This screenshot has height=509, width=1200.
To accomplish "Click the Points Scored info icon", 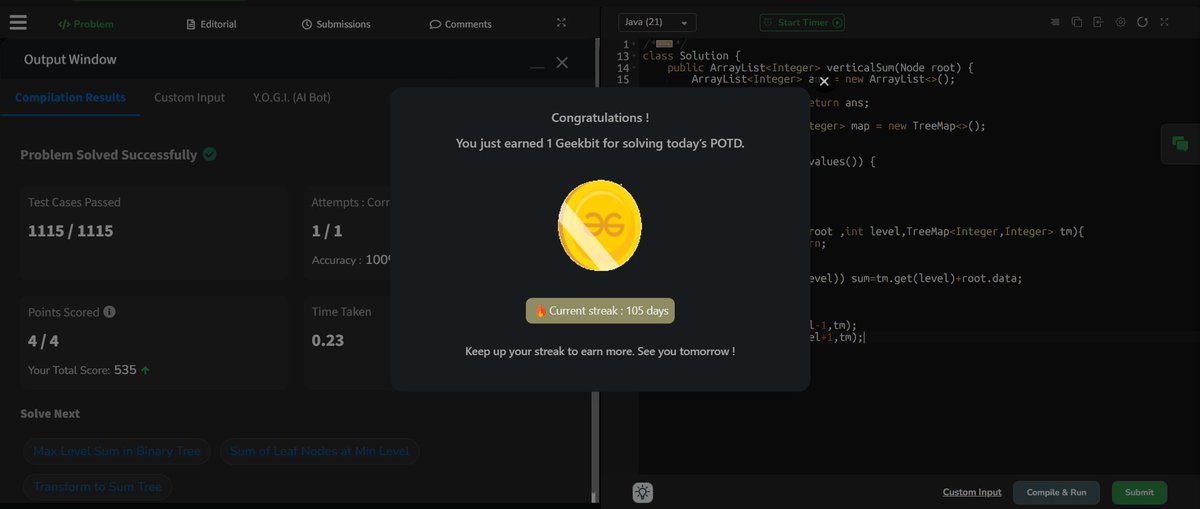I will click(x=109, y=311).
